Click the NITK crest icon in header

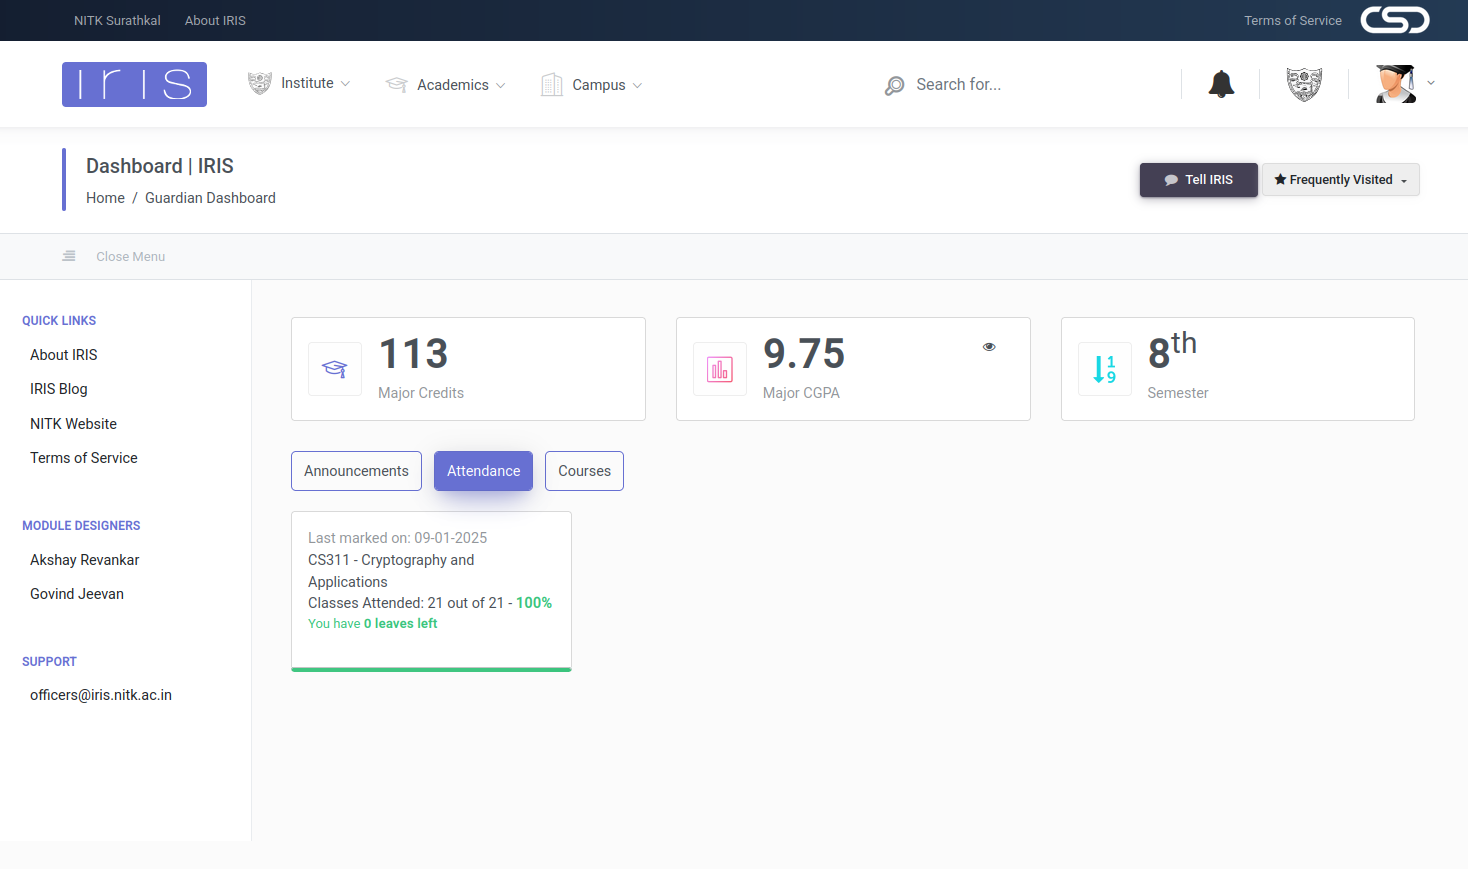(1304, 84)
